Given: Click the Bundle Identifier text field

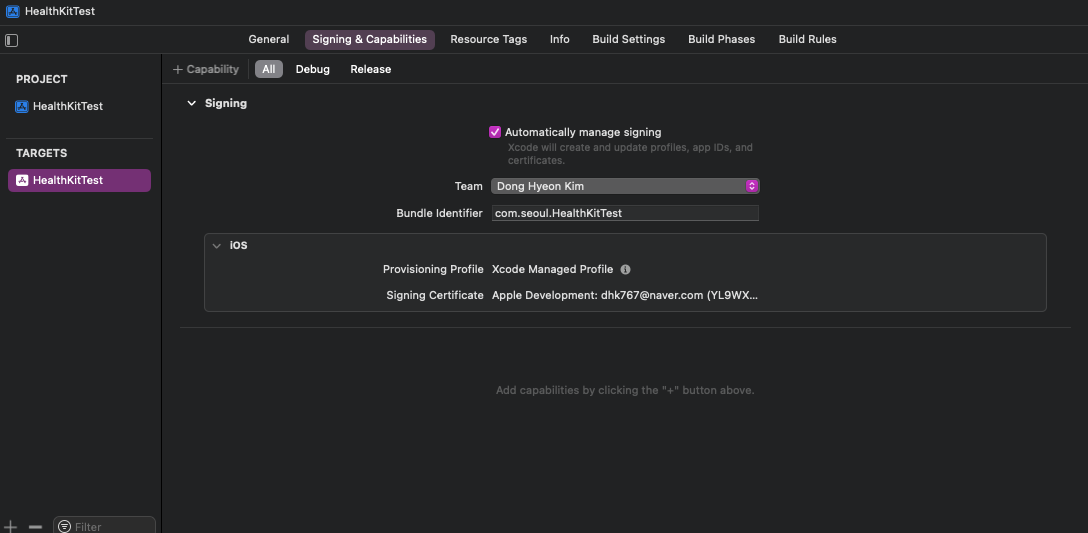Looking at the screenshot, I should tap(625, 213).
